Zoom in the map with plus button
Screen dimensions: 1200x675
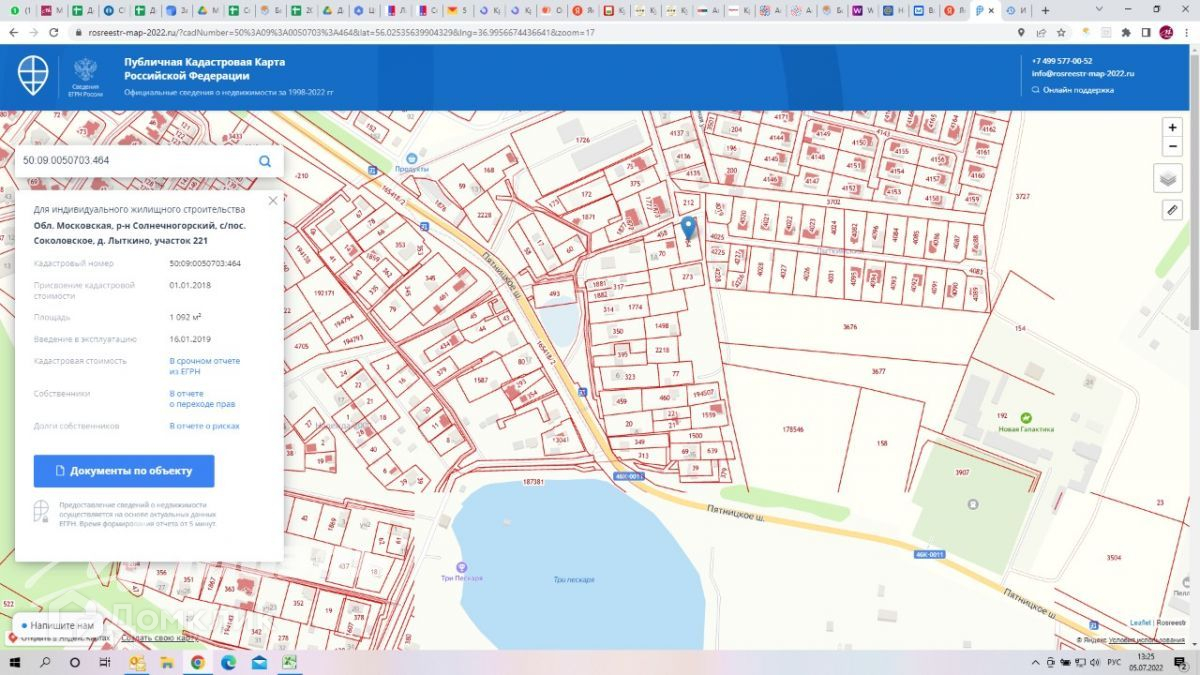1172,128
